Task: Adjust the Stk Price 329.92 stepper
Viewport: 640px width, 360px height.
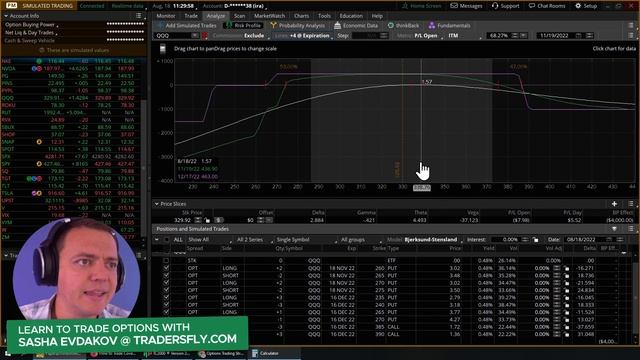Action: click(x=198, y=220)
